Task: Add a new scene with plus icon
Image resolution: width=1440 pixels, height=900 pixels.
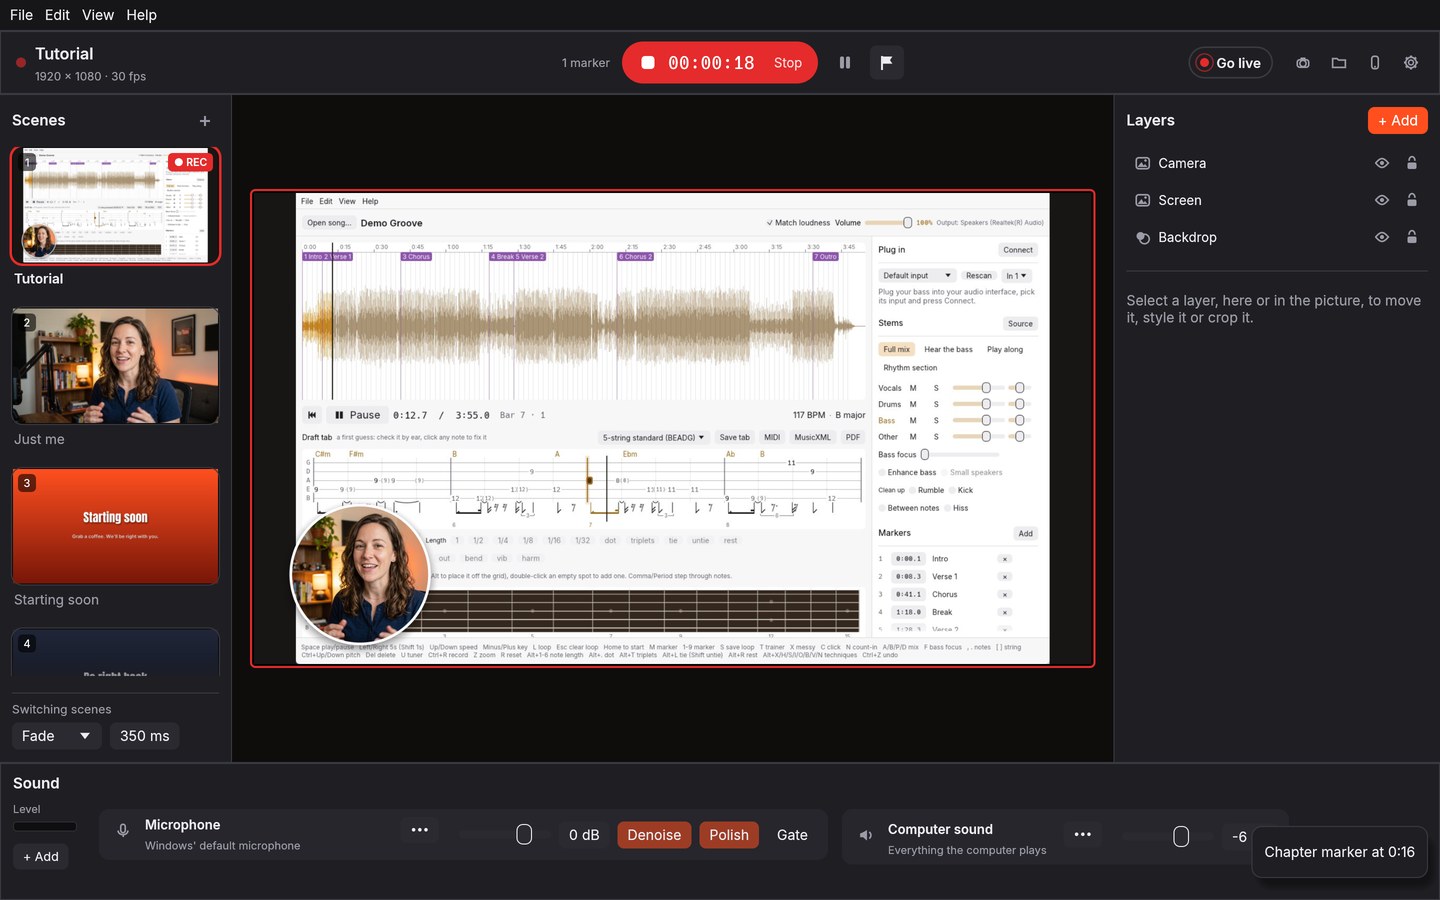Action: pyautogui.click(x=205, y=121)
